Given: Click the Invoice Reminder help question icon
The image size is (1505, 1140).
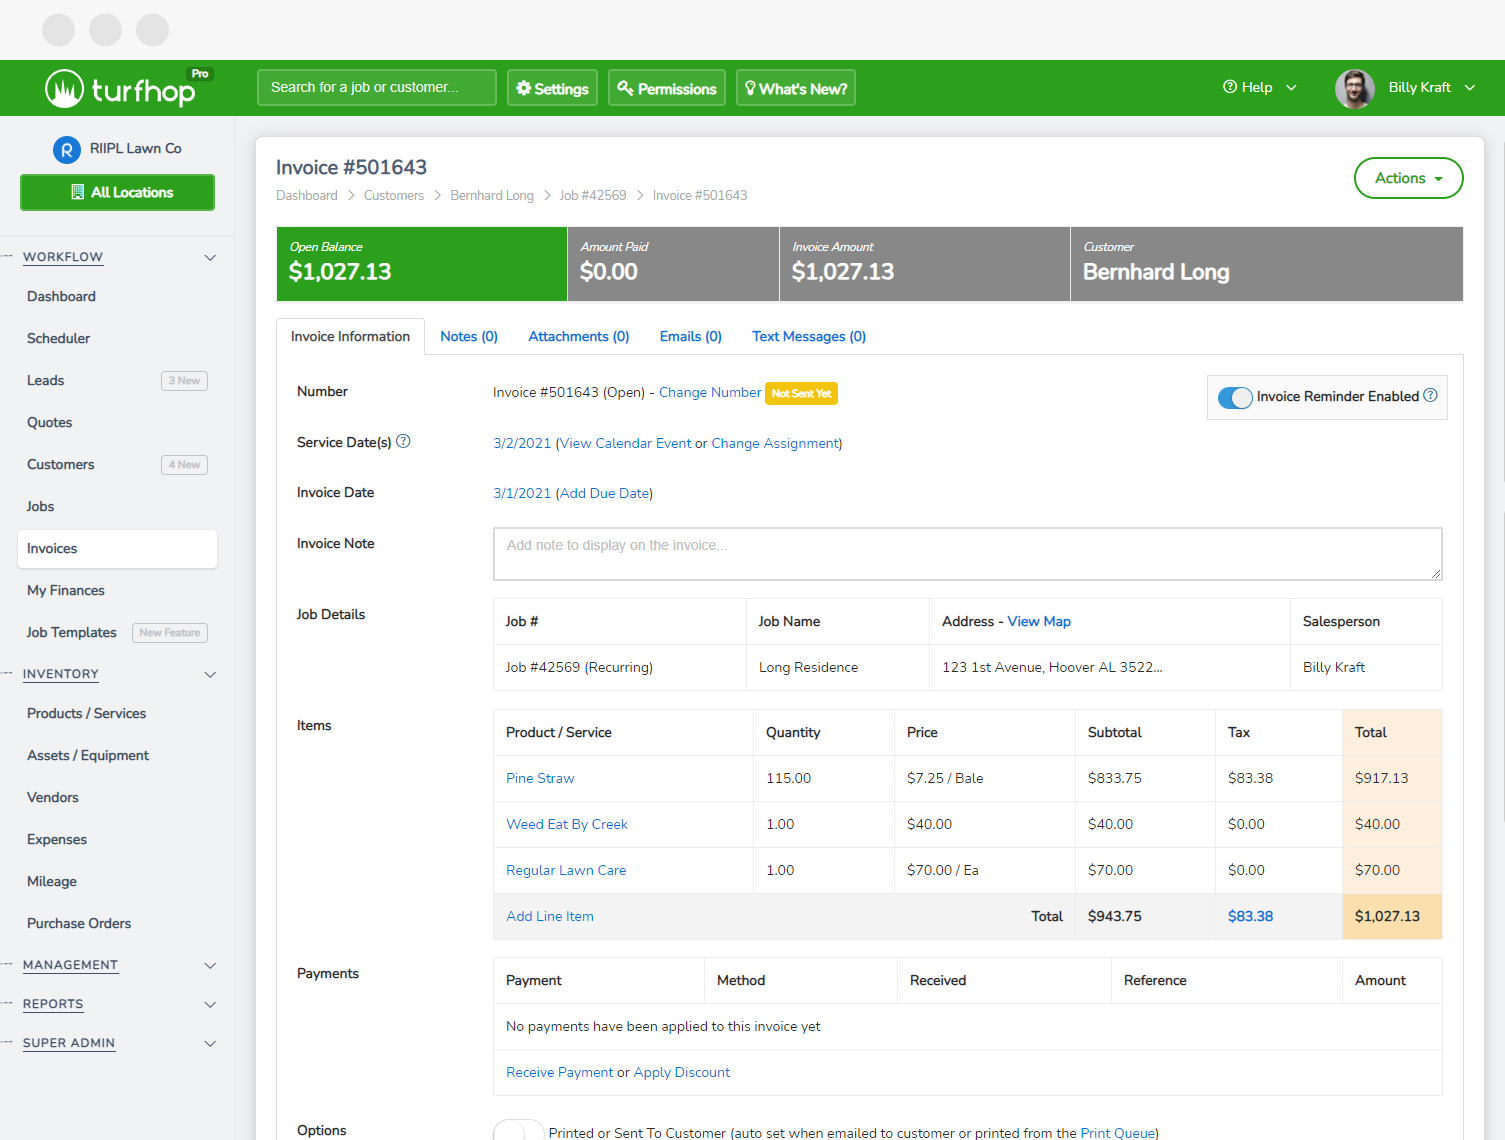Looking at the screenshot, I should pos(1430,395).
